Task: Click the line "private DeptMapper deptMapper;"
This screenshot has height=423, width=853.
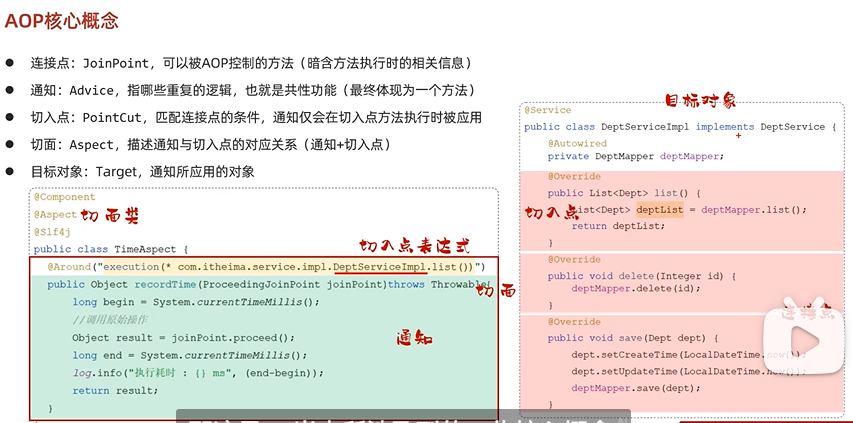Action: point(636,156)
